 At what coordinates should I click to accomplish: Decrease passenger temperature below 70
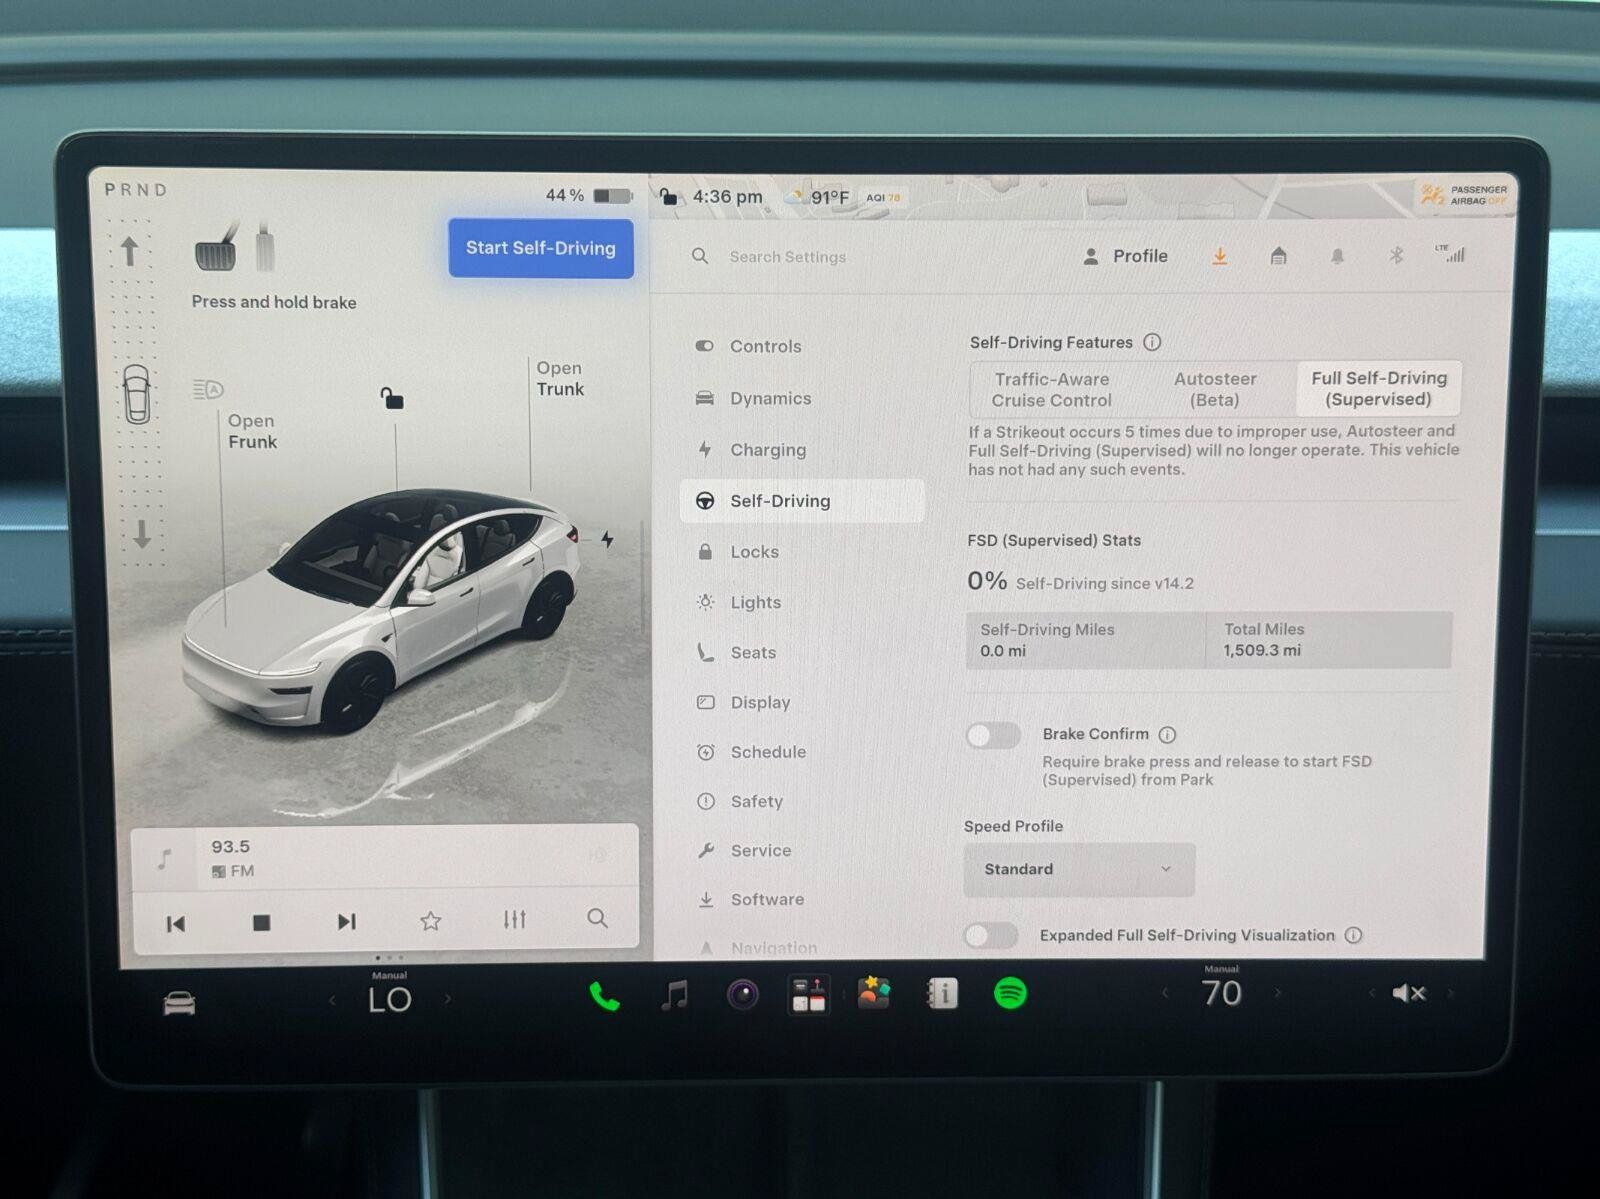point(1165,993)
